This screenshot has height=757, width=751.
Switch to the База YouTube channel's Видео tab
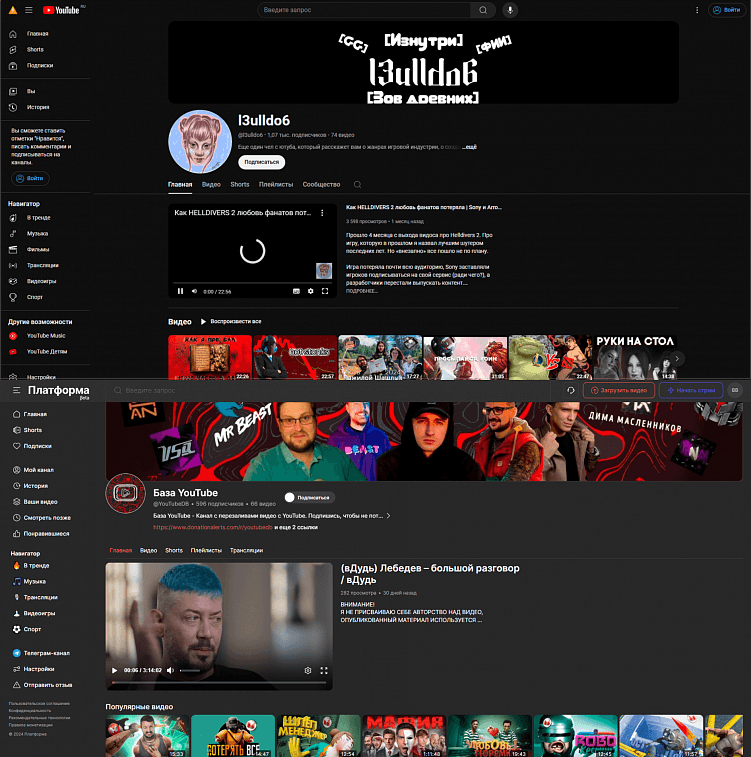[149, 550]
